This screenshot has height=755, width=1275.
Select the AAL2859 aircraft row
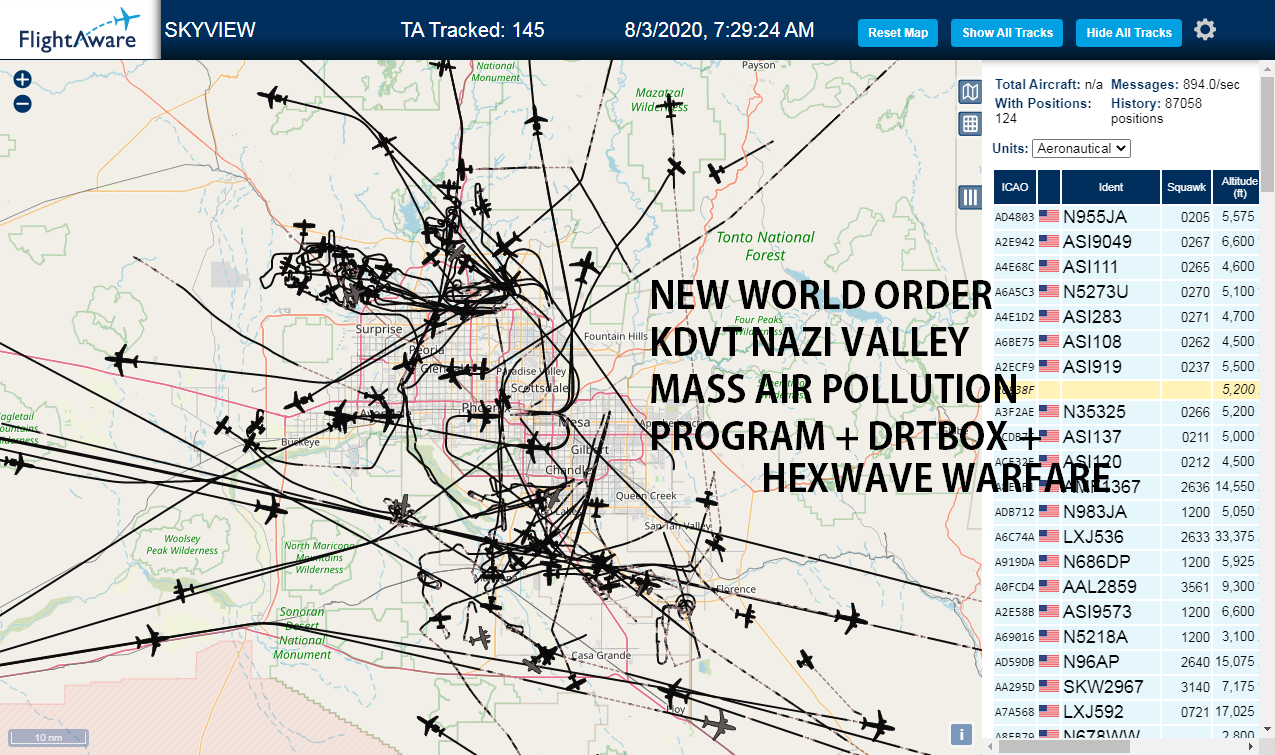point(1127,586)
